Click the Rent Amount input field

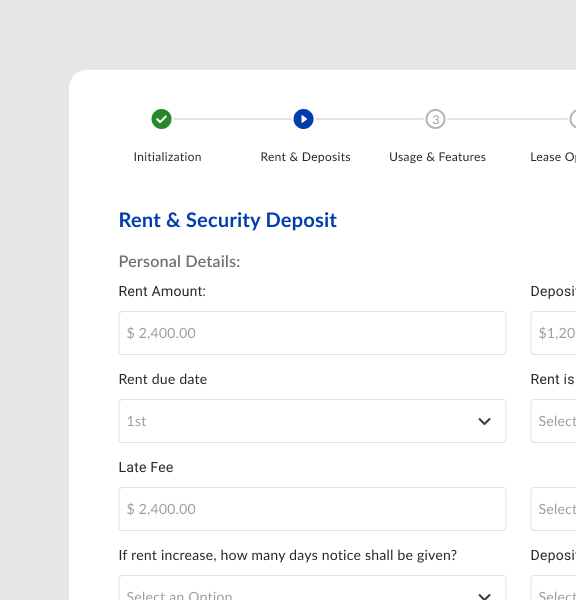tap(312, 333)
